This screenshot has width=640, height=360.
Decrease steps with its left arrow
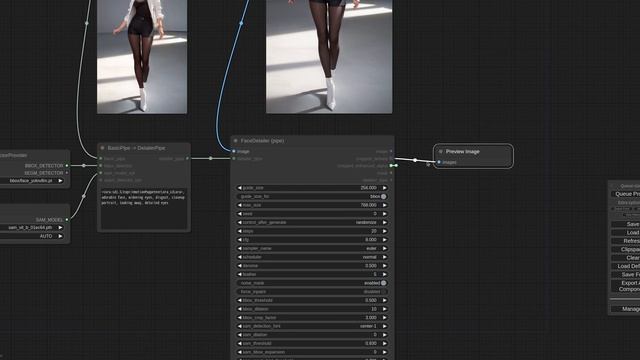(x=240, y=231)
